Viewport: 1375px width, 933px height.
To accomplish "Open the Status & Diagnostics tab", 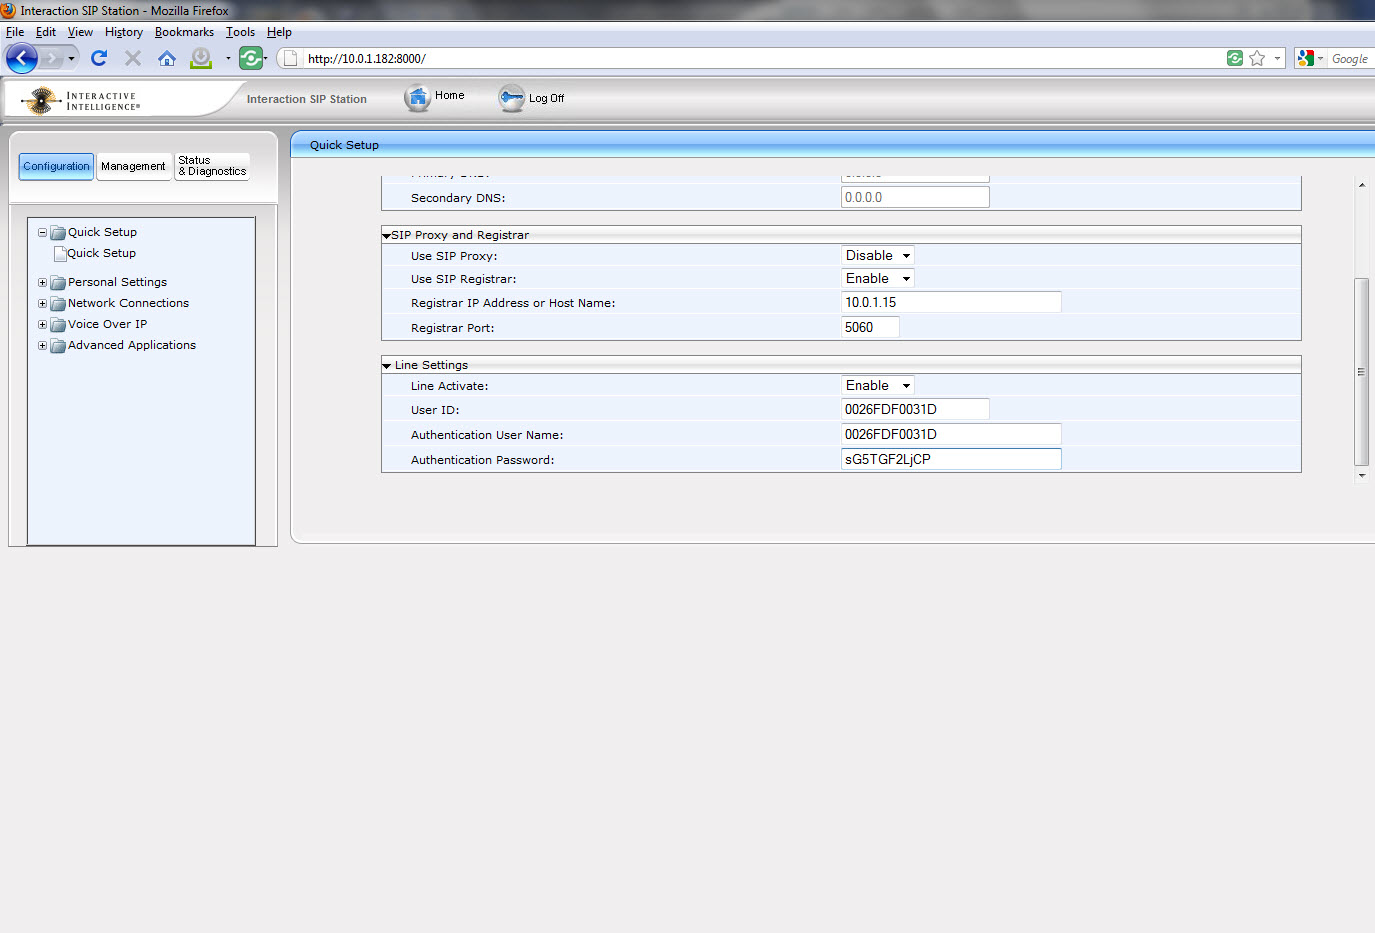I will coord(212,166).
